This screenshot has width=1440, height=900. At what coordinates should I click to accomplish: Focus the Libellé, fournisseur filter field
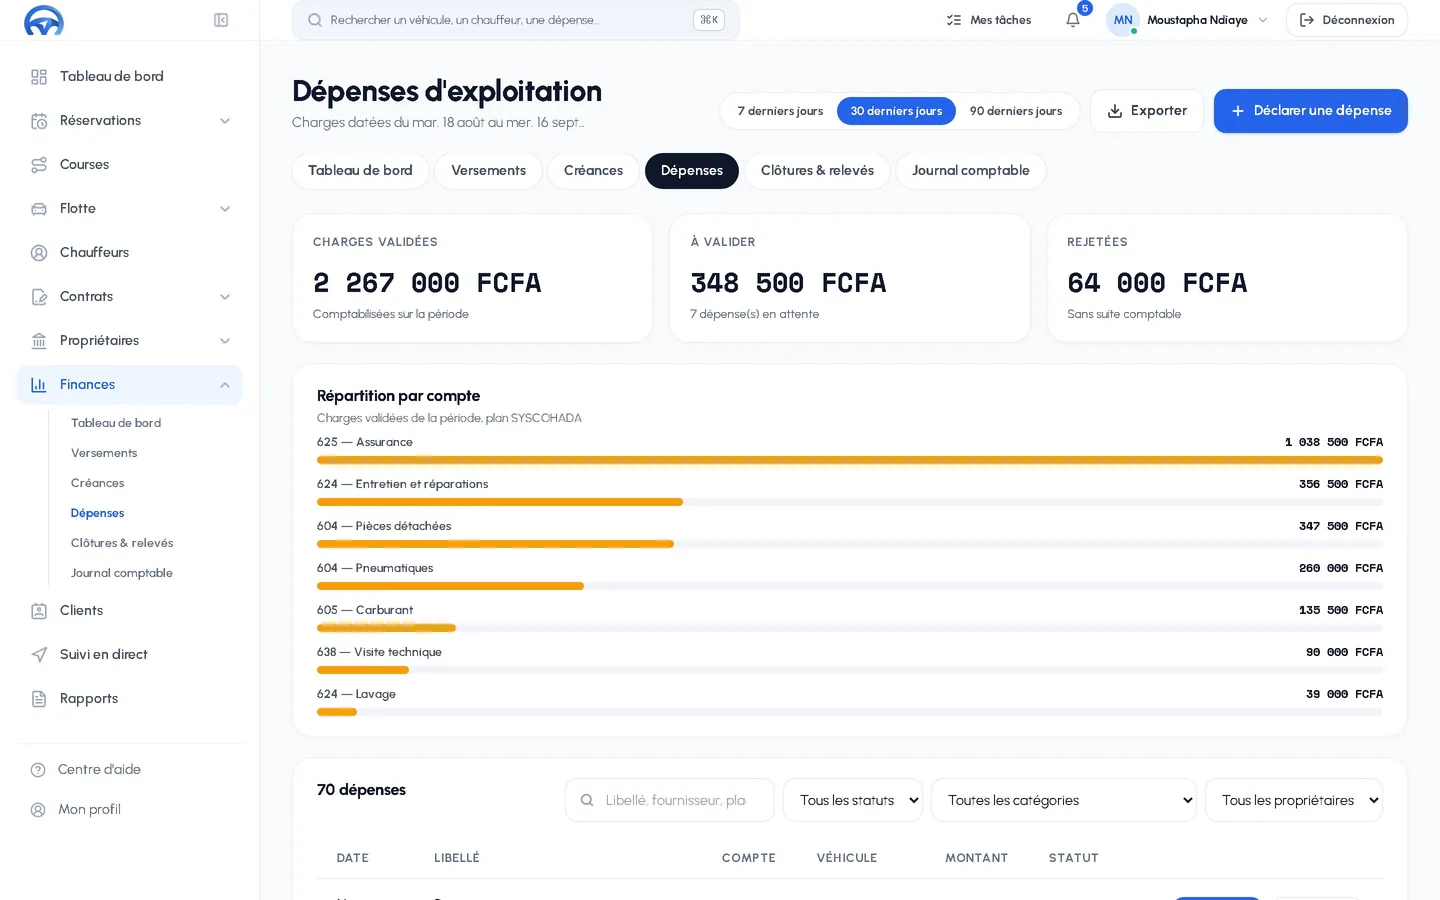coord(670,800)
